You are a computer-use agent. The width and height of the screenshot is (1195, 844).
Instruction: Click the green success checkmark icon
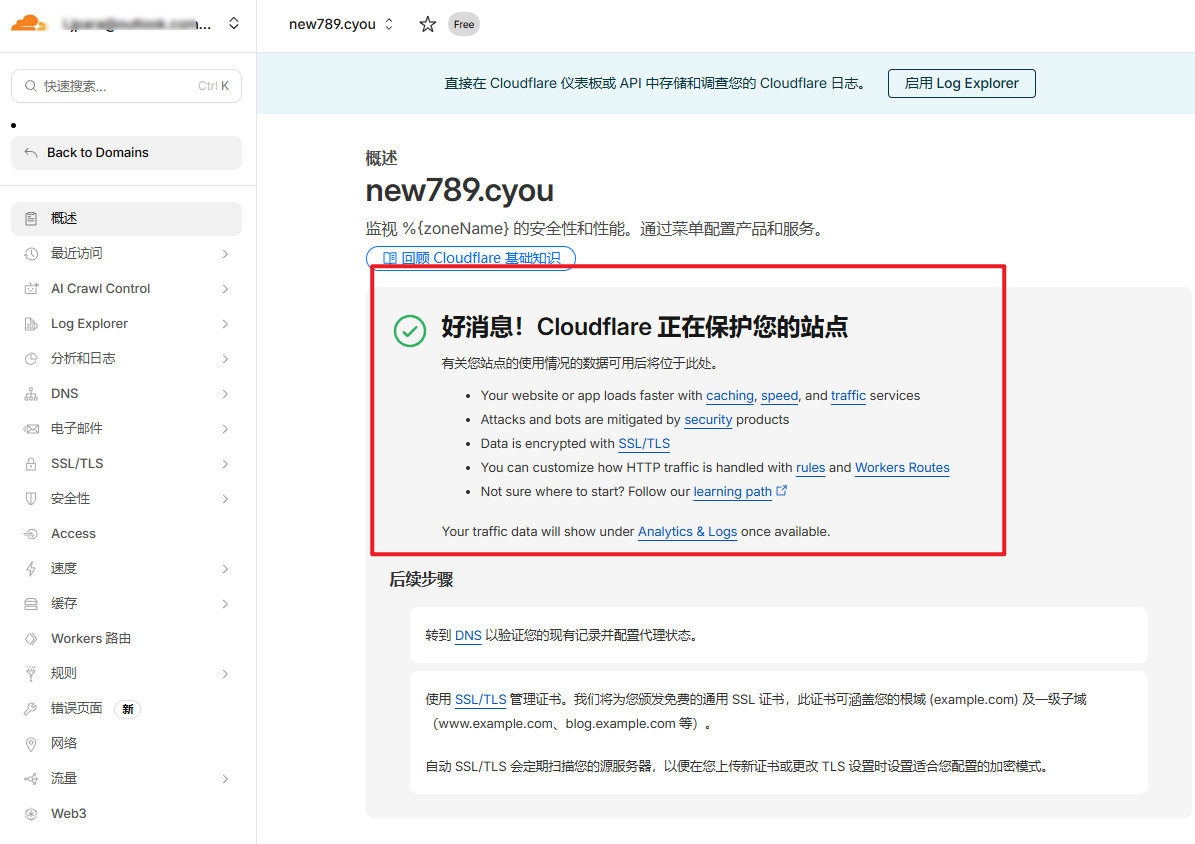tap(410, 331)
